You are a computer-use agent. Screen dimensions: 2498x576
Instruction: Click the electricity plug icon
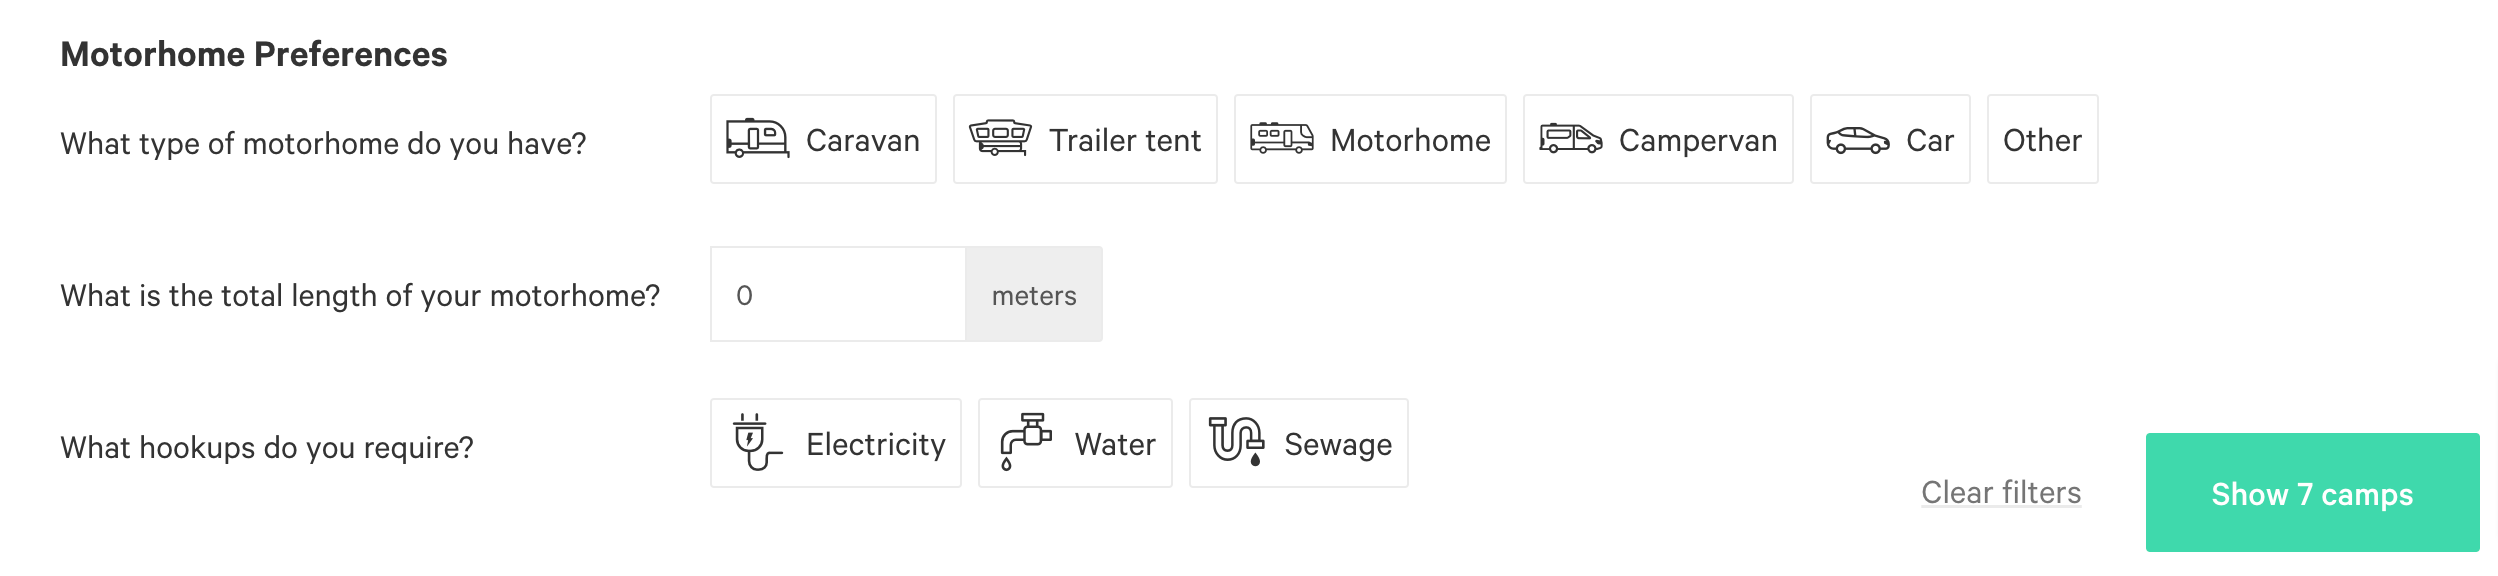pyautogui.click(x=757, y=443)
